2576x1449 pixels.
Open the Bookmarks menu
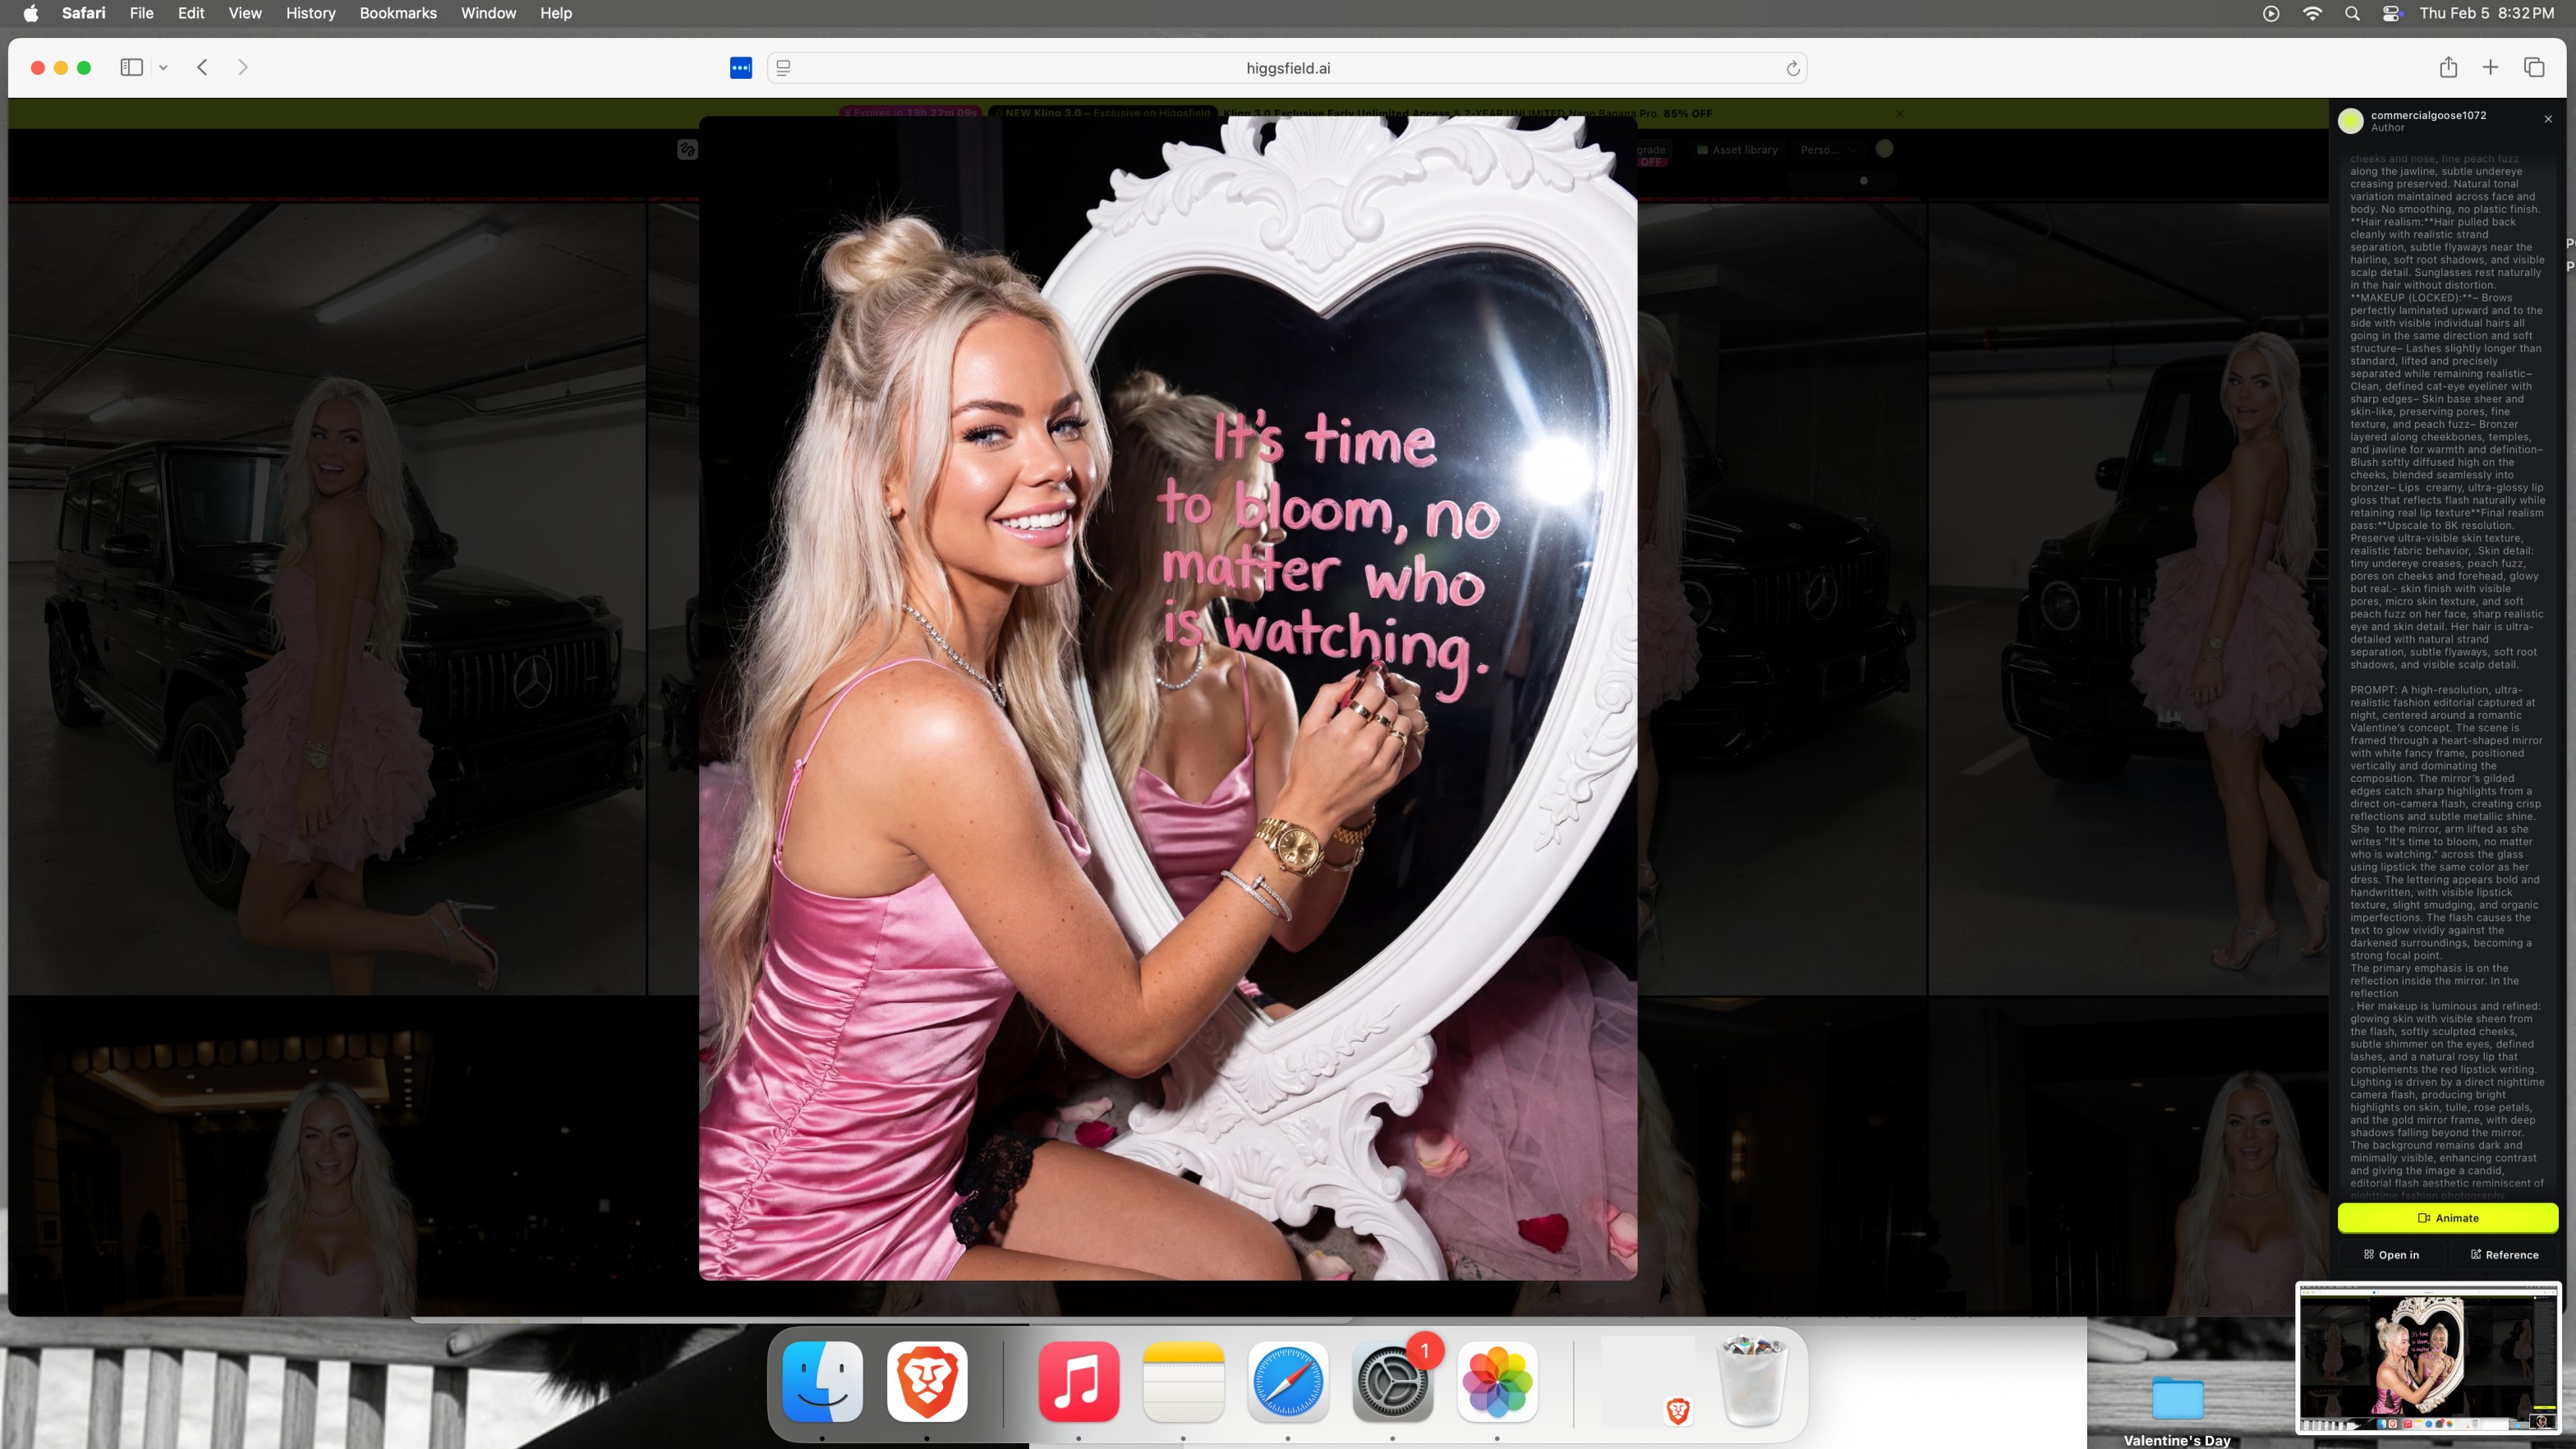pyautogui.click(x=397, y=13)
